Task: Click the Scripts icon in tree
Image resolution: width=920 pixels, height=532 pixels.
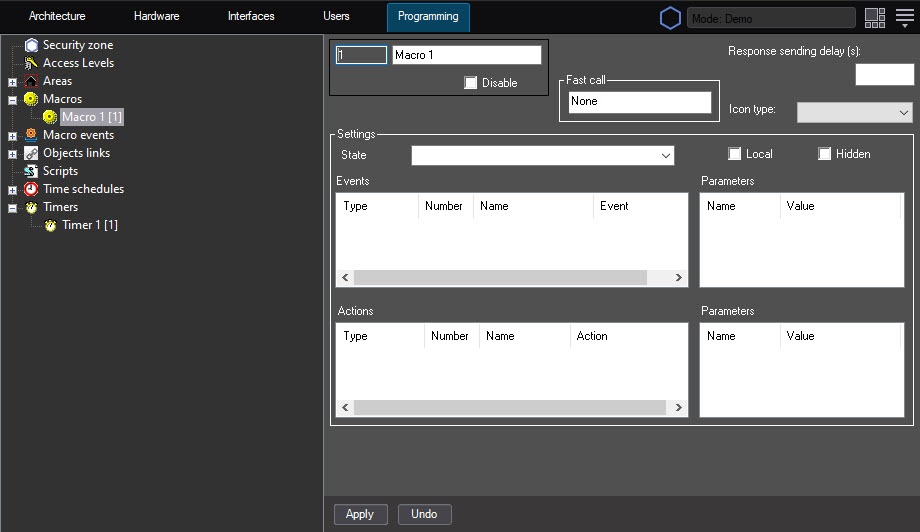Action: (31, 171)
